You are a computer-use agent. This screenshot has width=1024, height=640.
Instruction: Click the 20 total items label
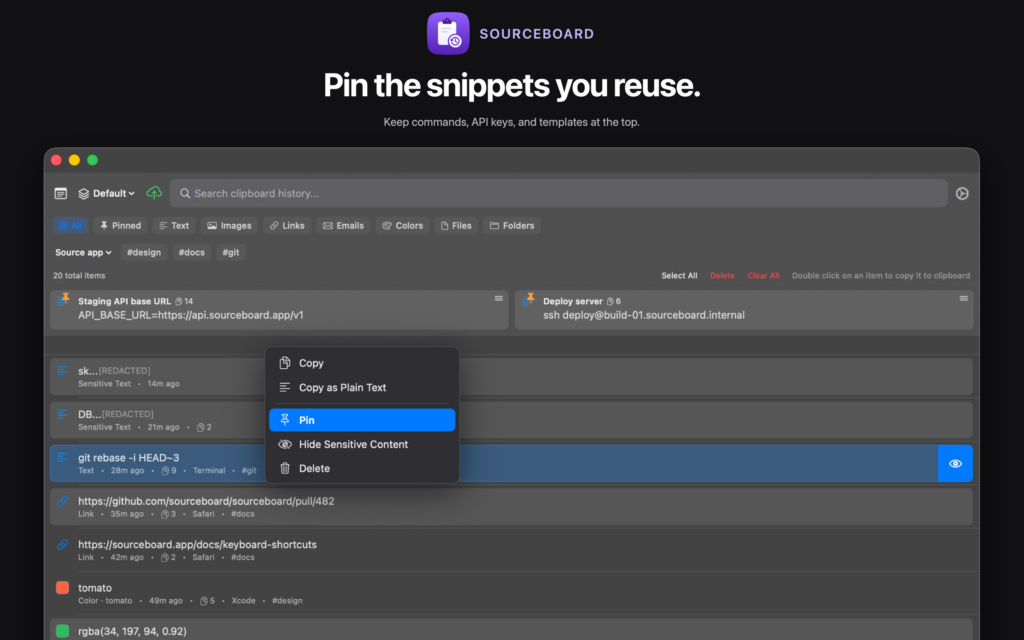coord(79,276)
